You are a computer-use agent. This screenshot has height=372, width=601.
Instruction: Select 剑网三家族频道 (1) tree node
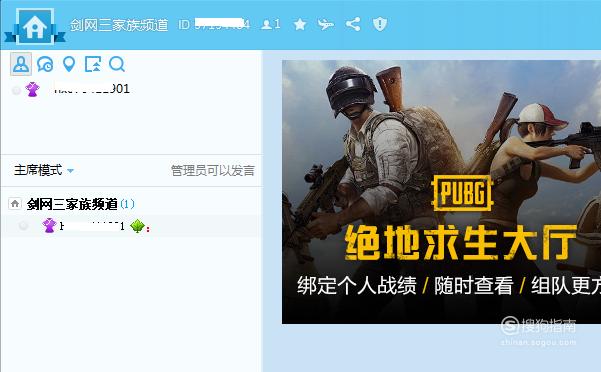[81, 204]
